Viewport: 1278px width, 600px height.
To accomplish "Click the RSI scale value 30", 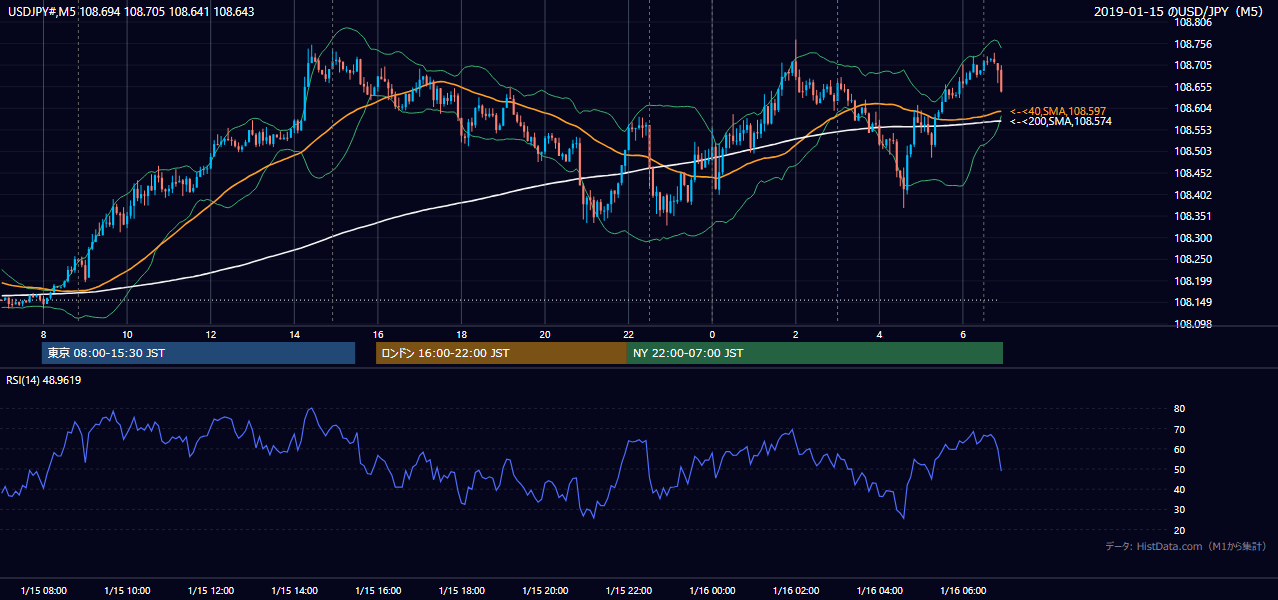I will point(1179,510).
